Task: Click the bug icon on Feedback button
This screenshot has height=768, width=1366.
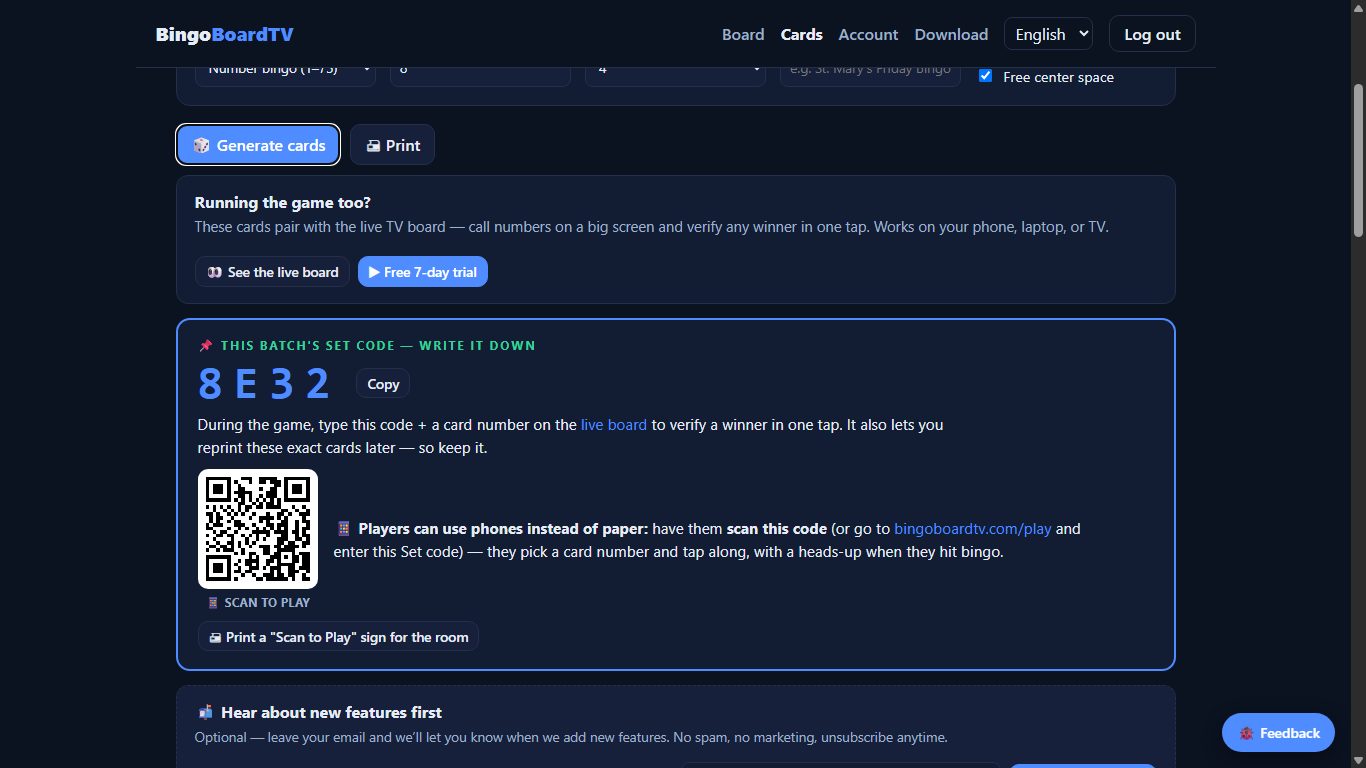Action: coord(1246,733)
